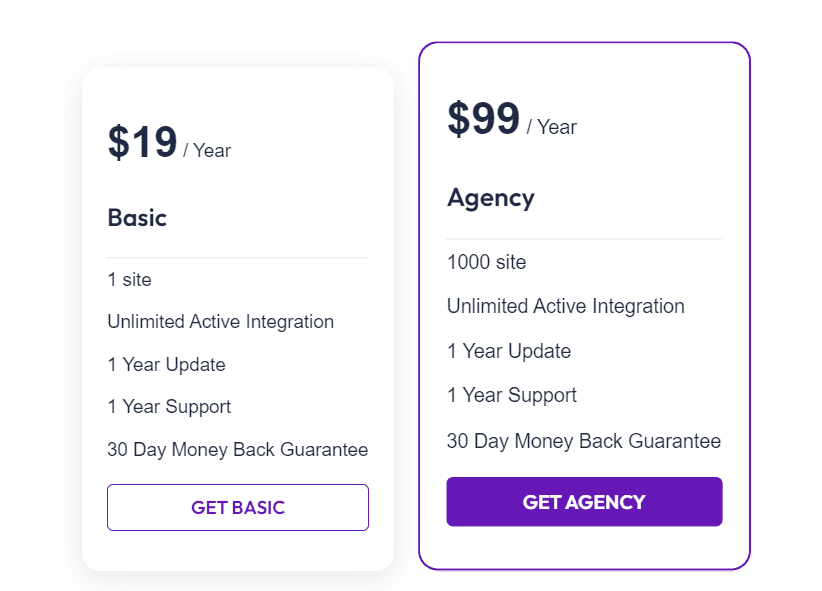The image size is (822, 591).
Task: Click 'Unlimited Active Integration' under Basic
Action: (221, 322)
